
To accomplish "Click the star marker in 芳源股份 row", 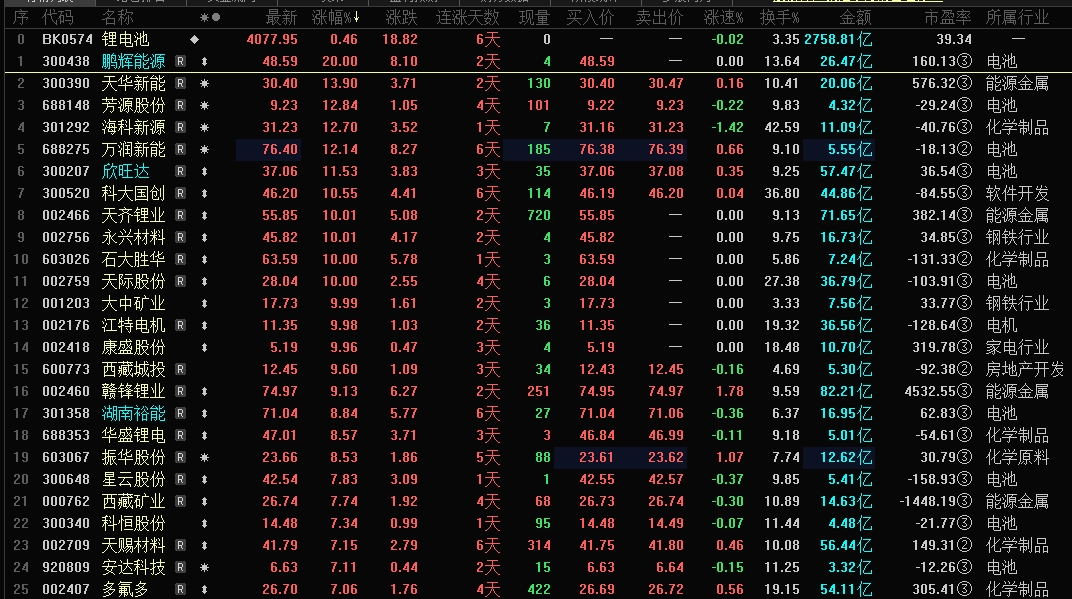I will pos(204,105).
